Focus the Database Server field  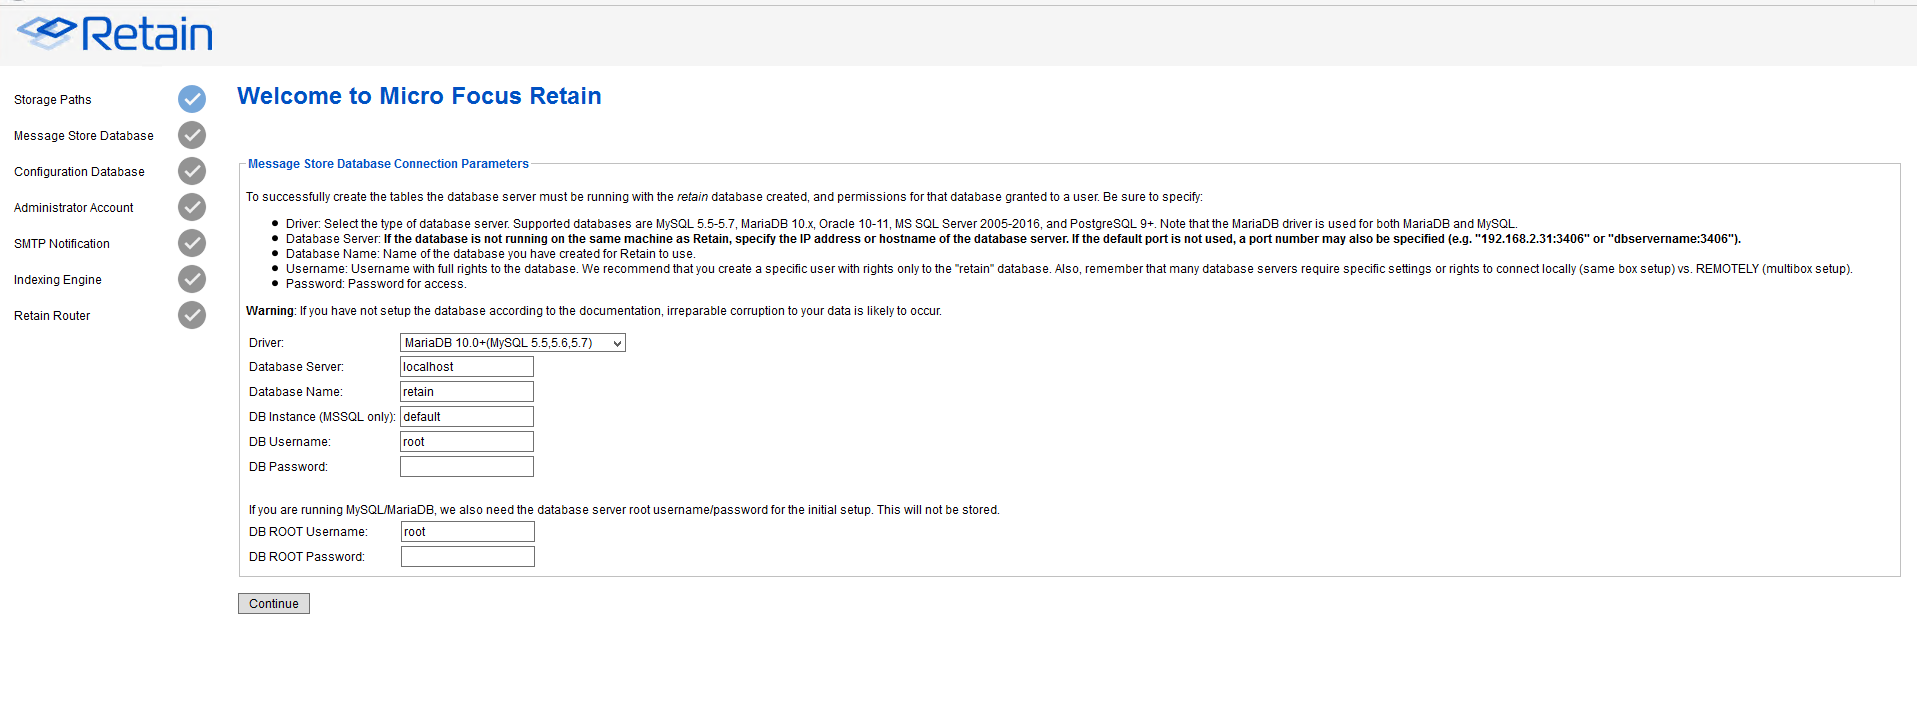[x=466, y=367]
